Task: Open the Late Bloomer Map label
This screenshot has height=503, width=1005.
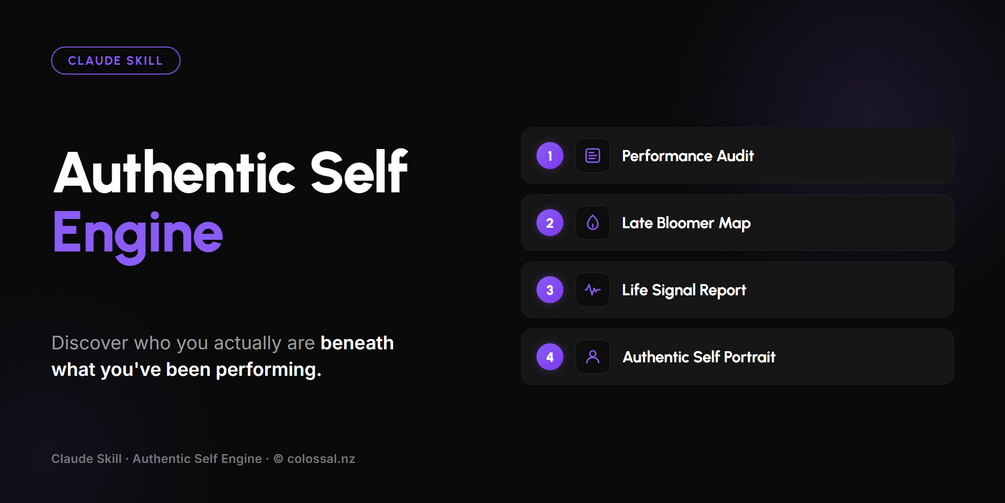Action: [x=686, y=223]
